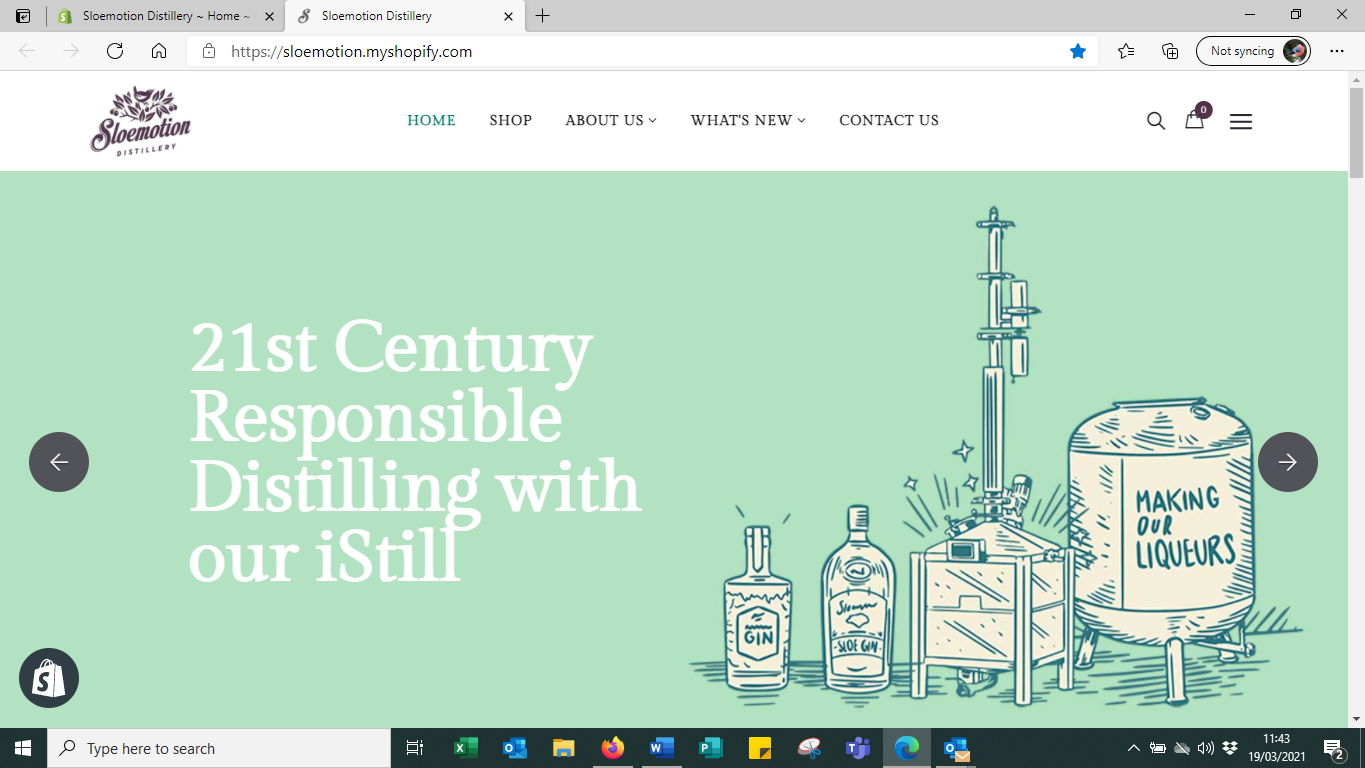Screen dimensions: 1365x768
Task: Open browser Settings and more ellipsis menu
Action: (1337, 51)
